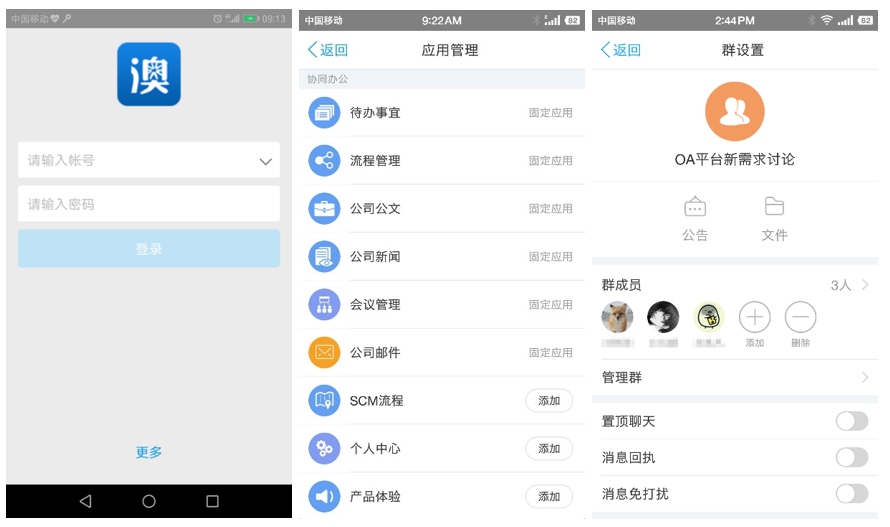The width and height of the screenshot is (890, 527).
Task: Click the 请输入密码 password field
Action: [148, 204]
